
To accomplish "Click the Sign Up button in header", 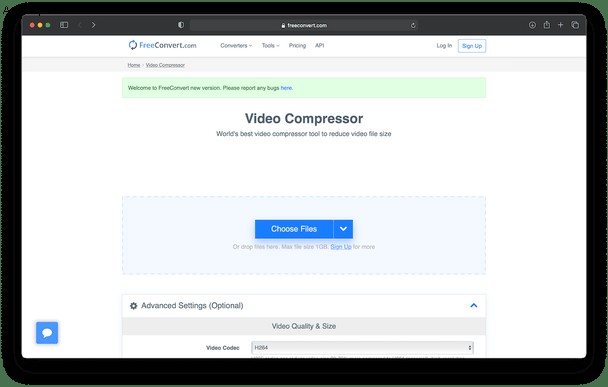I will (472, 46).
